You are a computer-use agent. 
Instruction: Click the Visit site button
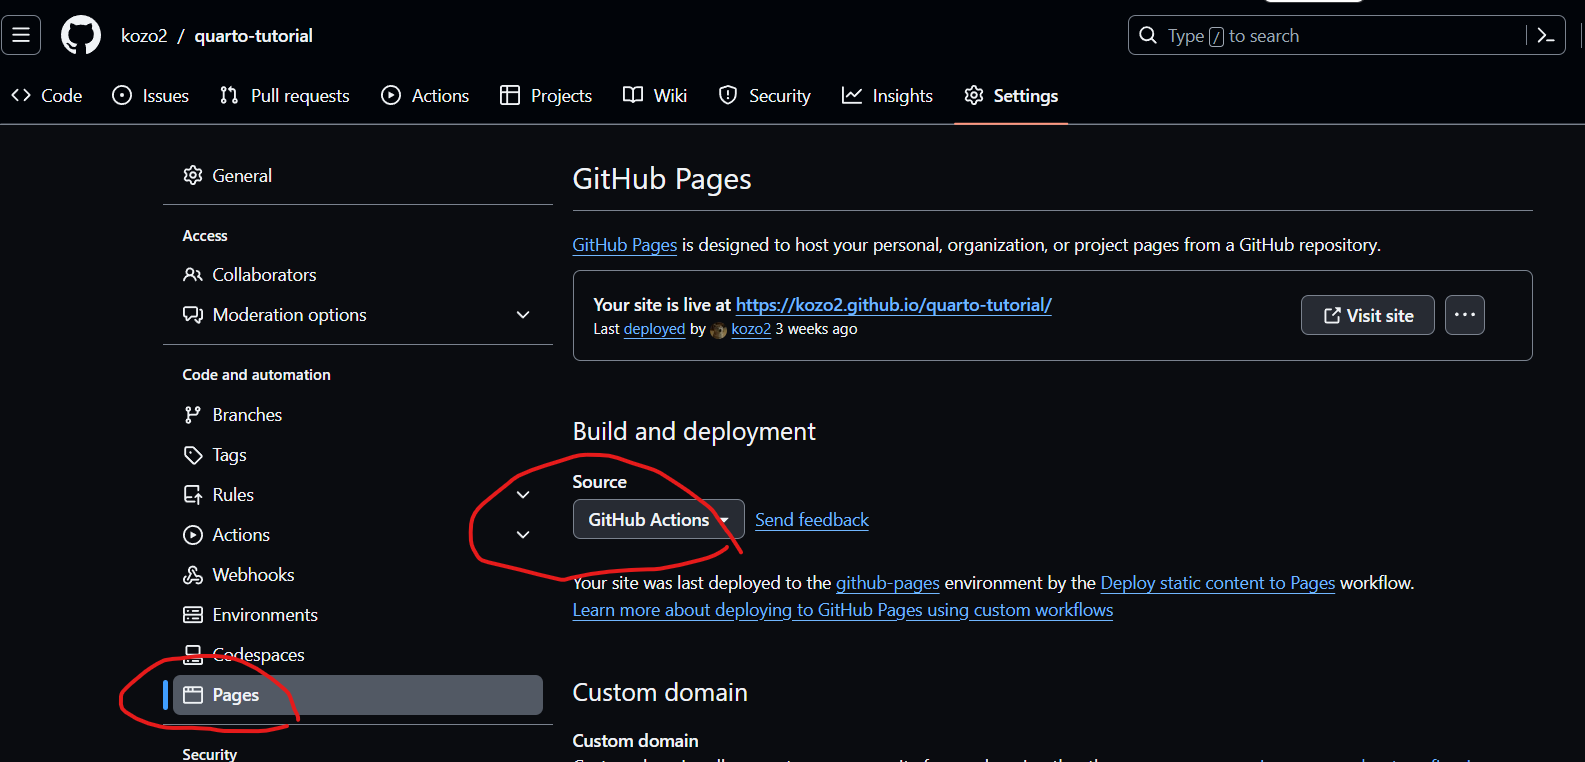click(1367, 315)
